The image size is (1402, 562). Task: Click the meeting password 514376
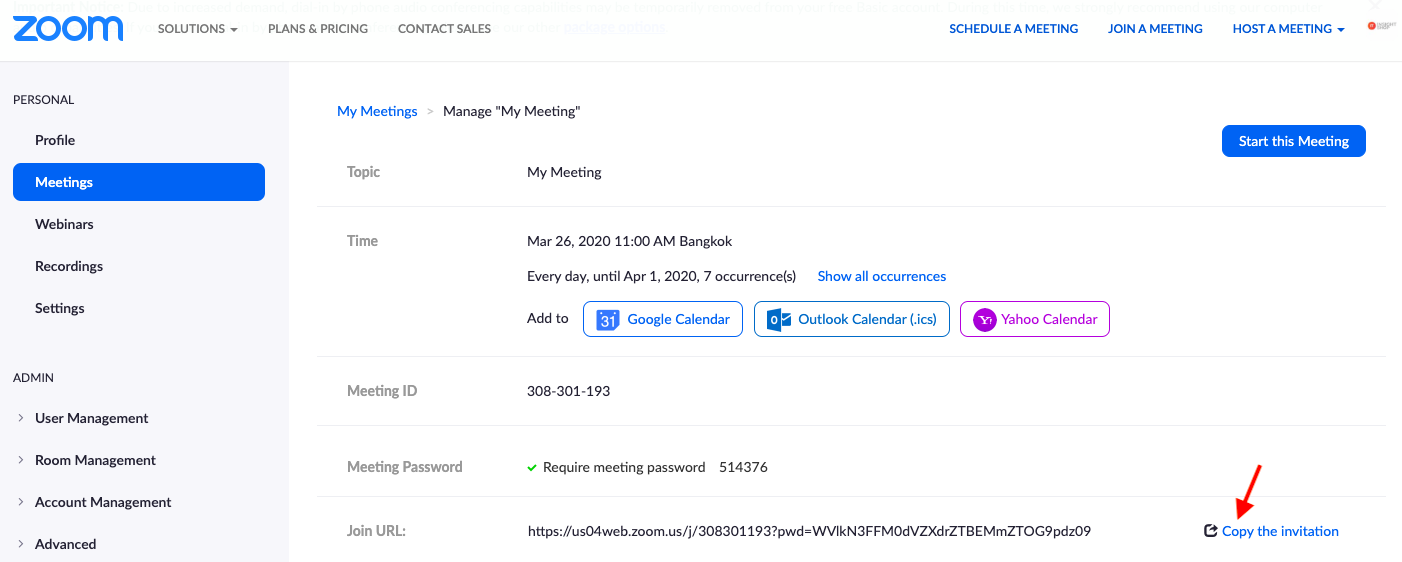coord(743,467)
